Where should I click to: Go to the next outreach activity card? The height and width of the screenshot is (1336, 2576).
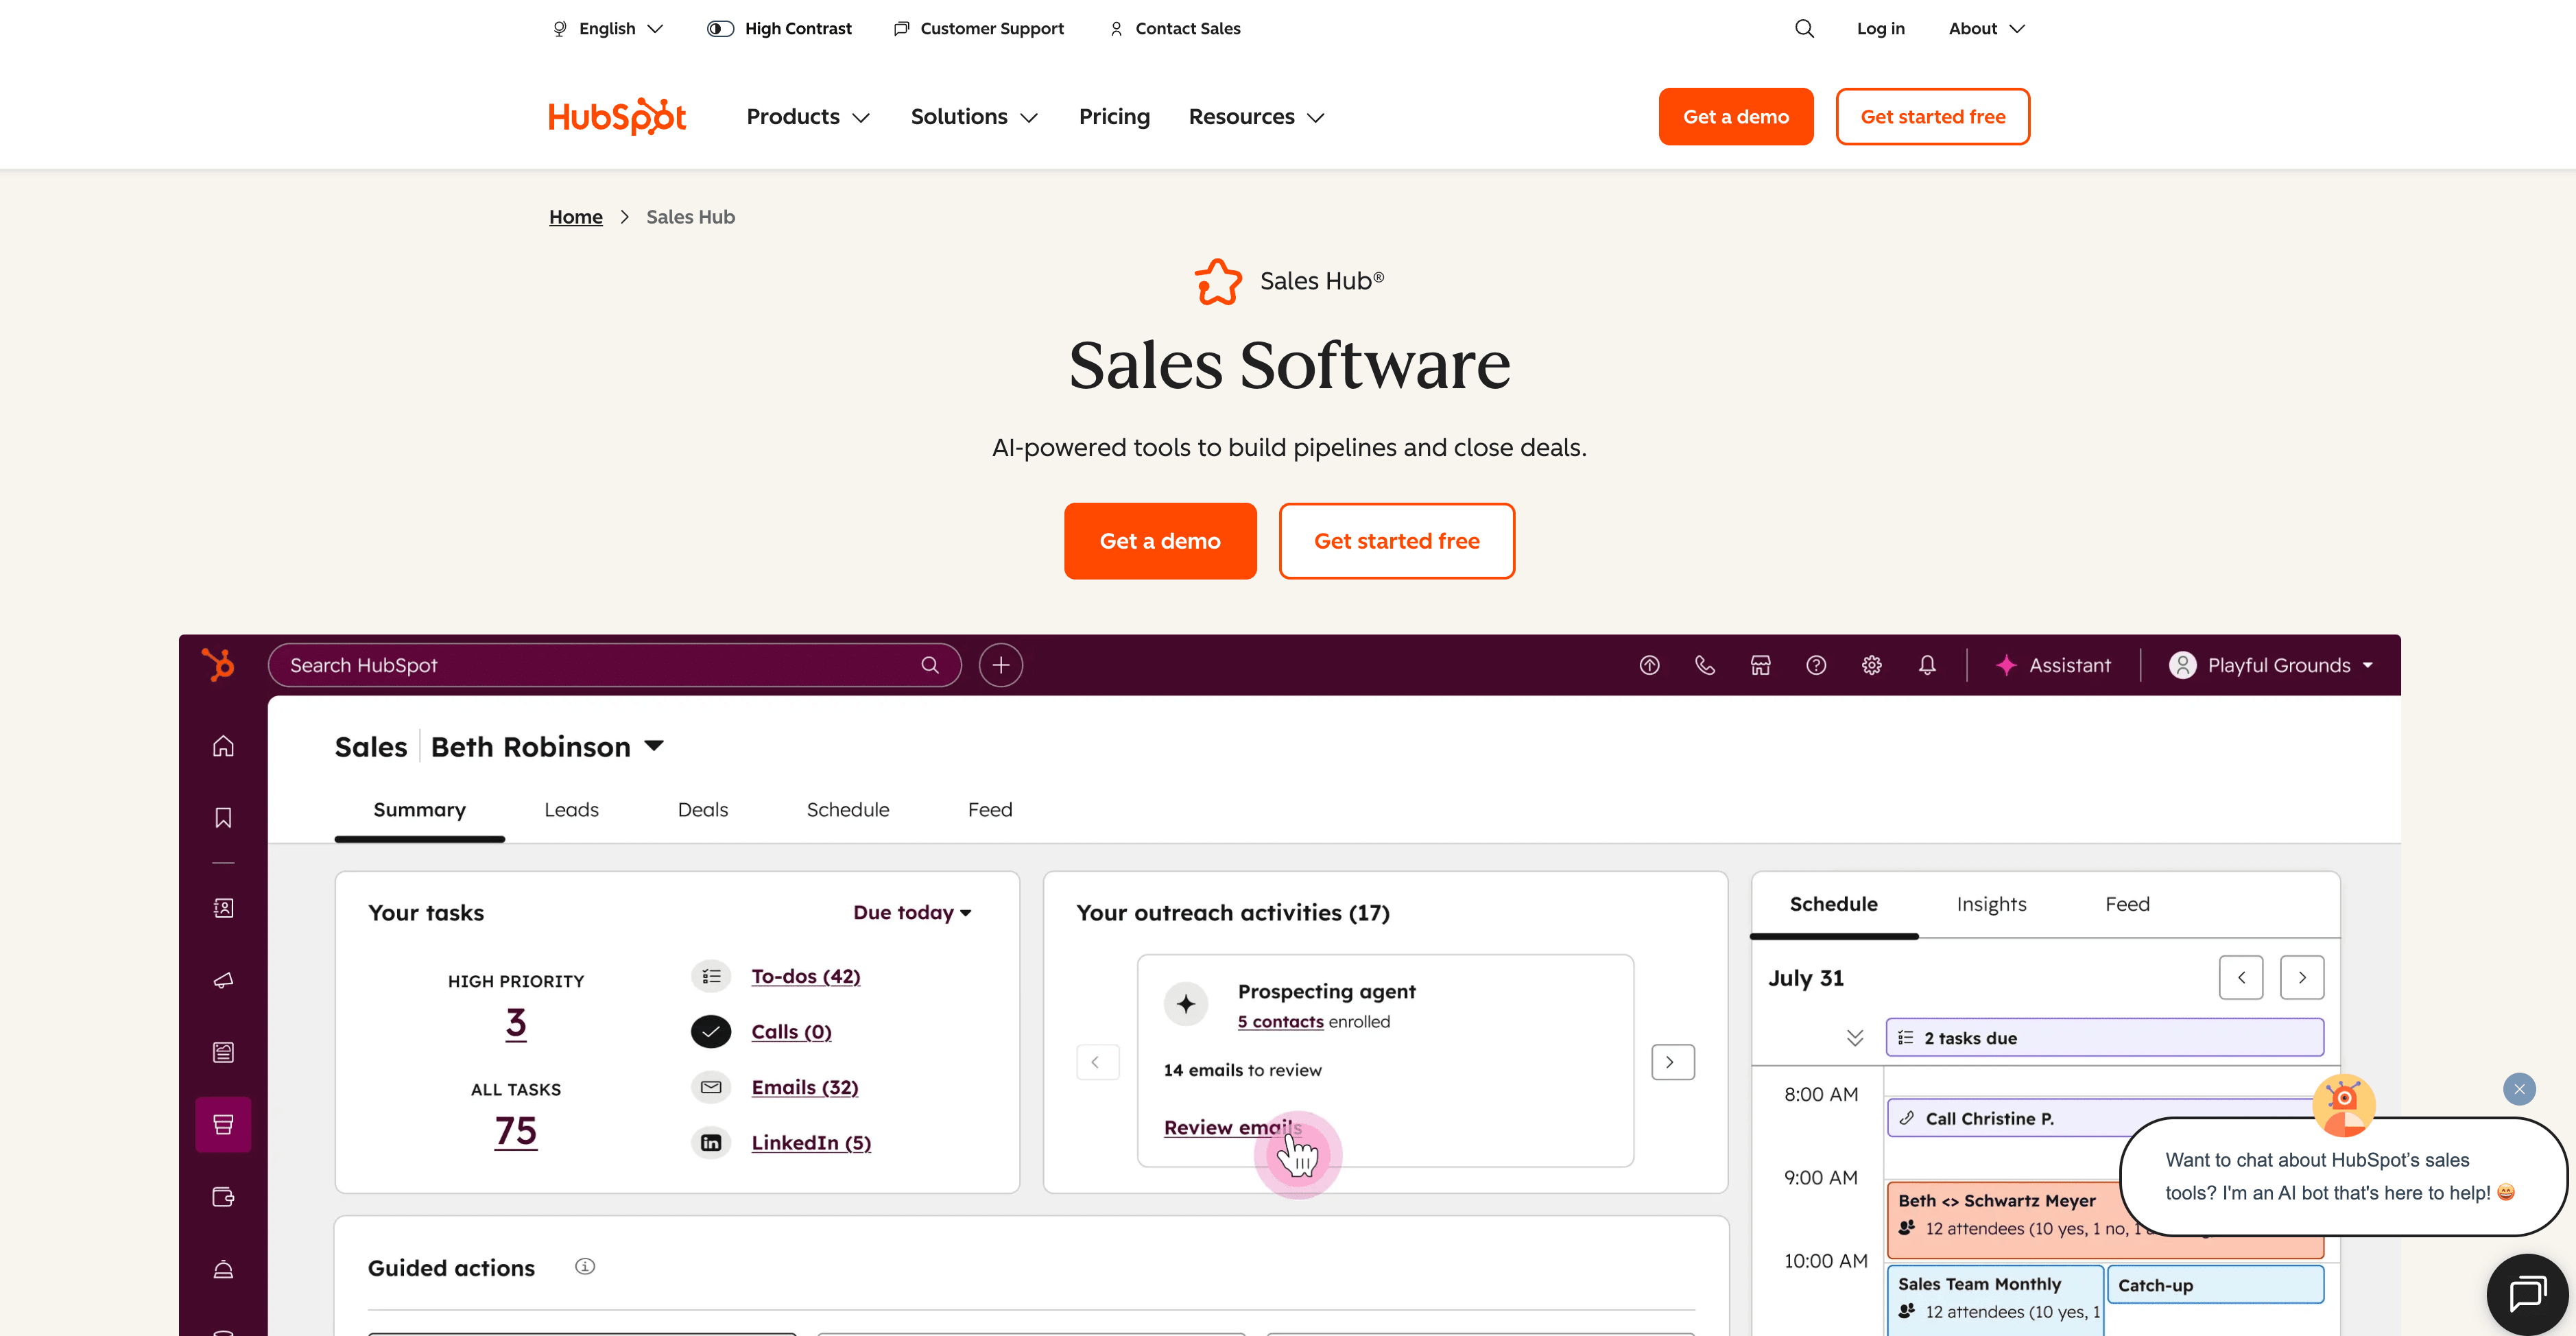1672,1062
